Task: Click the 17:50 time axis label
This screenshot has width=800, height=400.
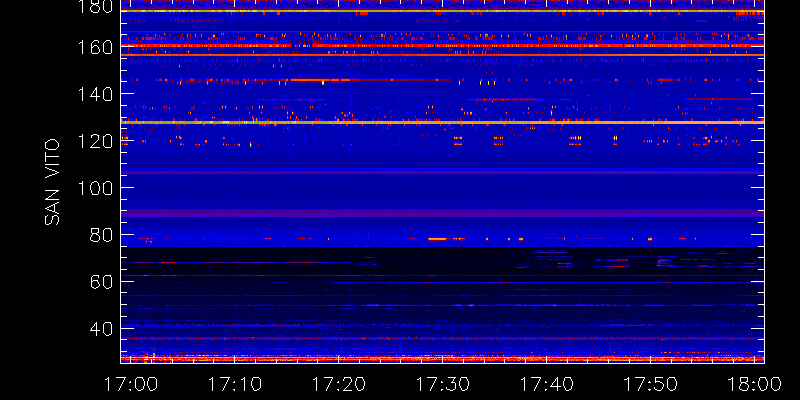Action: (x=649, y=384)
